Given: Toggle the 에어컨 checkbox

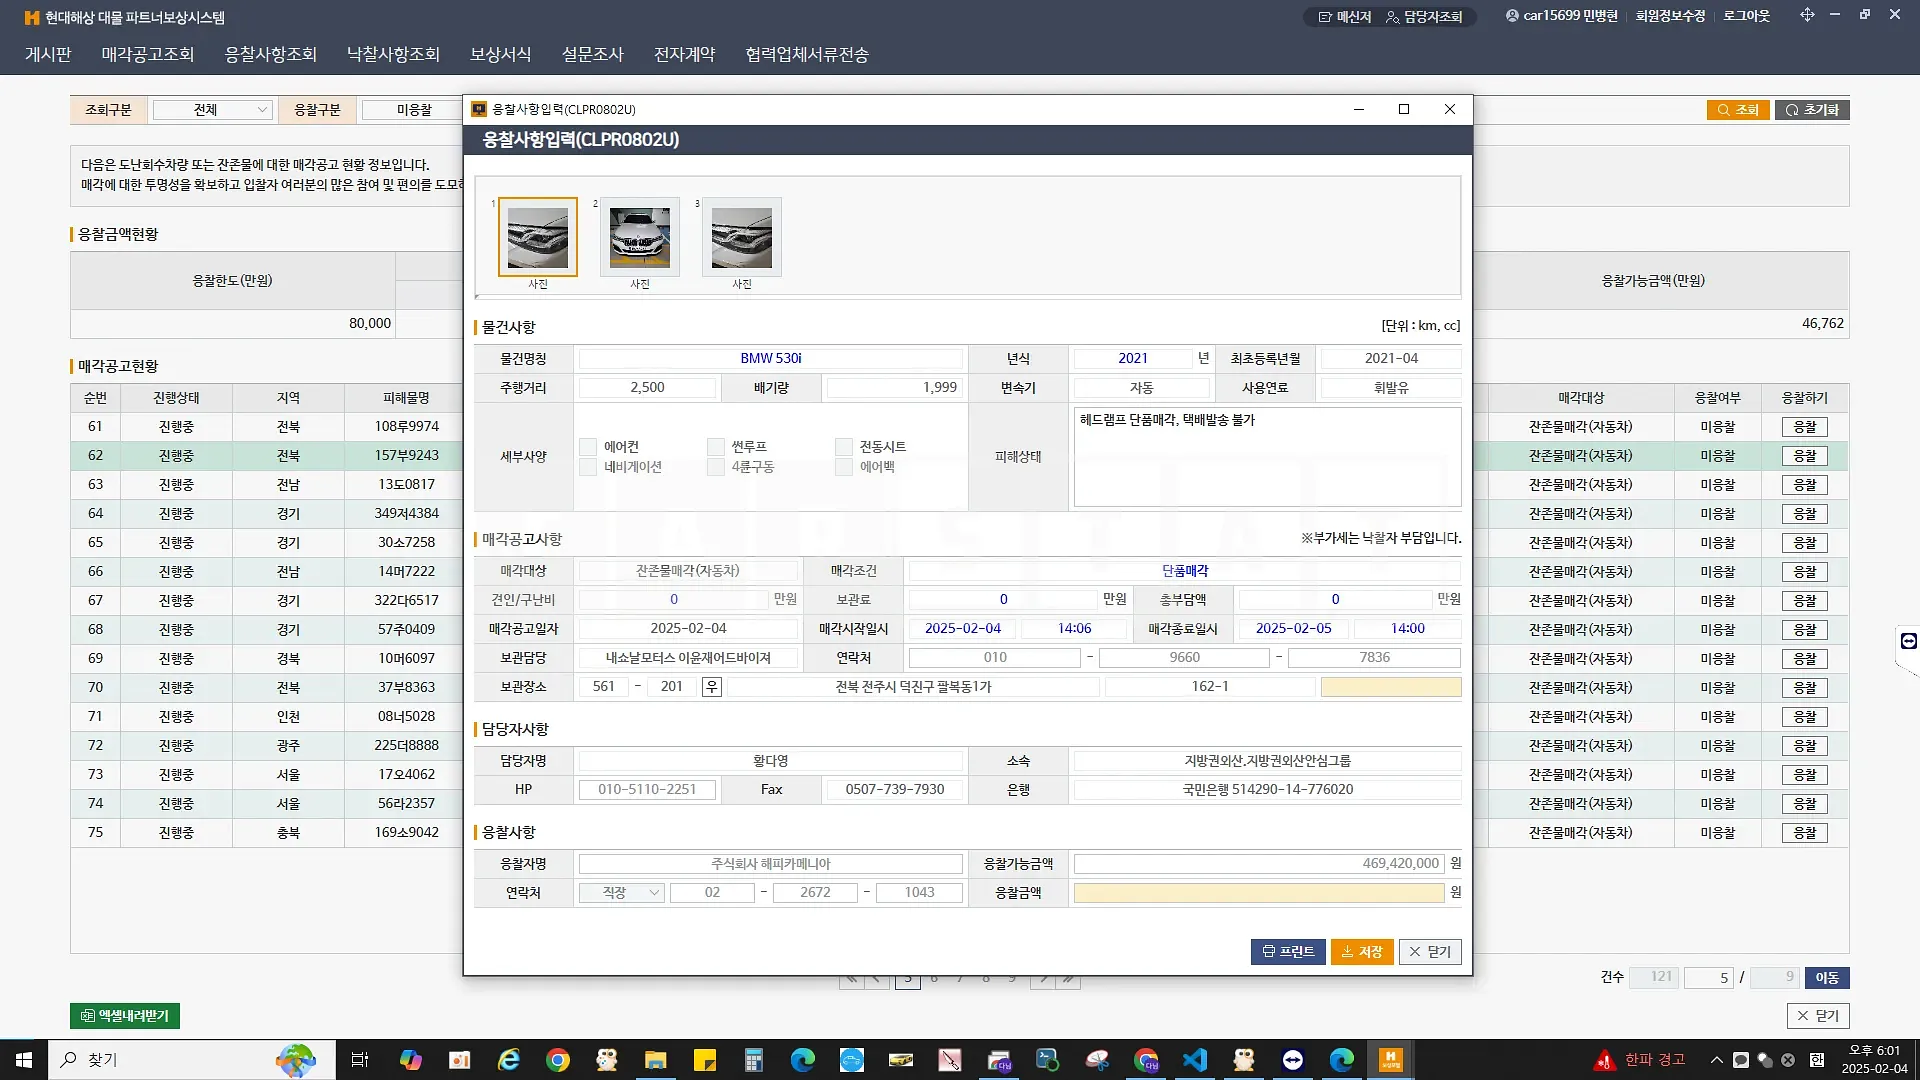Looking at the screenshot, I should tap(588, 447).
